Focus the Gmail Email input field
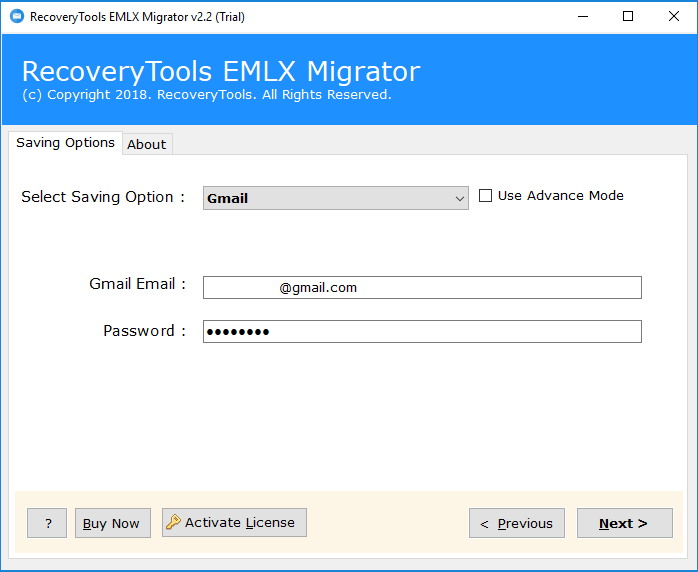The image size is (698, 572). pos(422,288)
